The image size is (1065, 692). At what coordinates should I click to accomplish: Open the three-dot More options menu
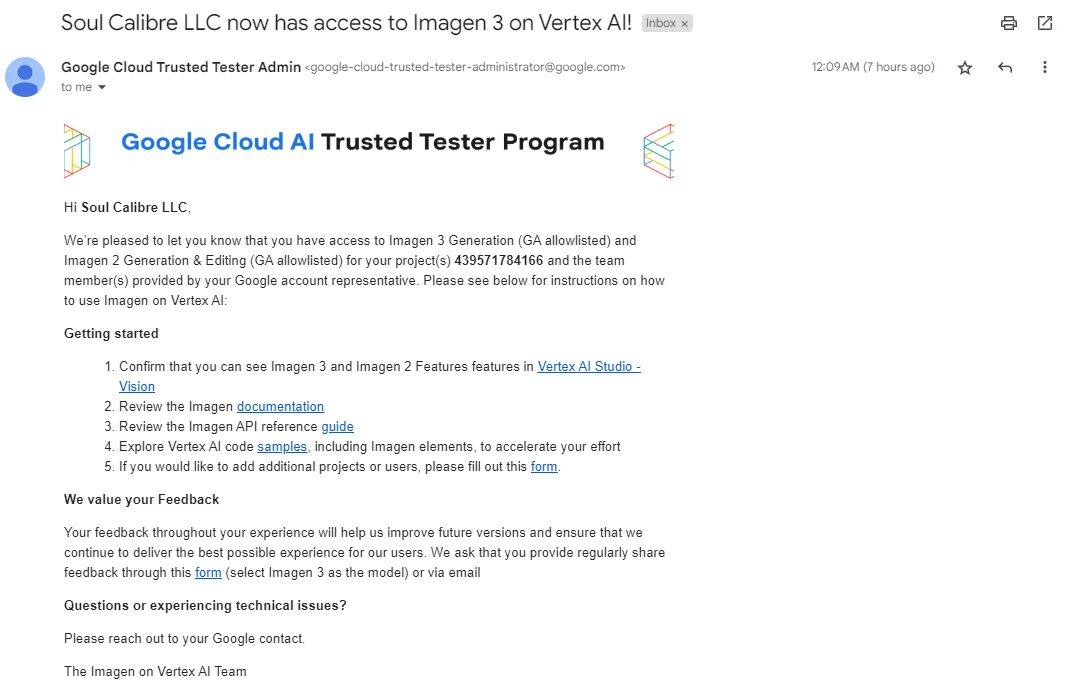point(1045,67)
